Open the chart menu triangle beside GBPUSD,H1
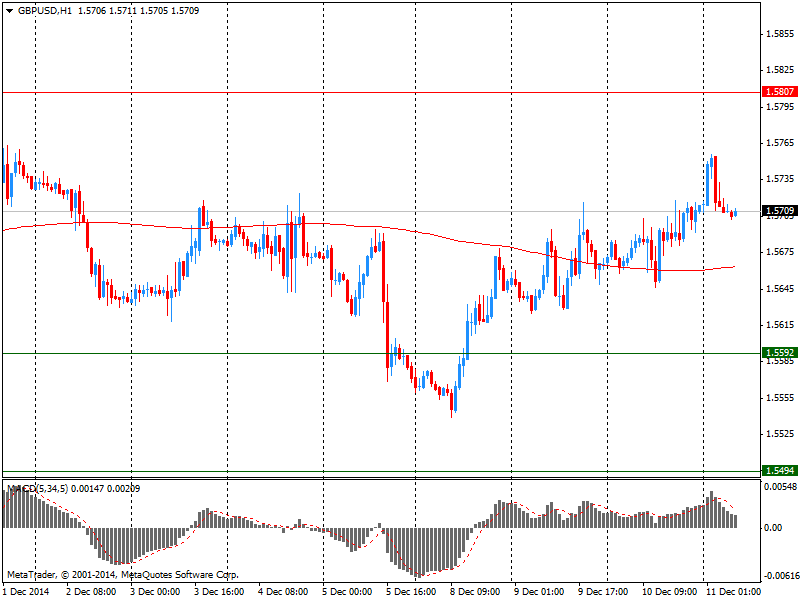Screen dimensions: 800x600 (x=10, y=11)
